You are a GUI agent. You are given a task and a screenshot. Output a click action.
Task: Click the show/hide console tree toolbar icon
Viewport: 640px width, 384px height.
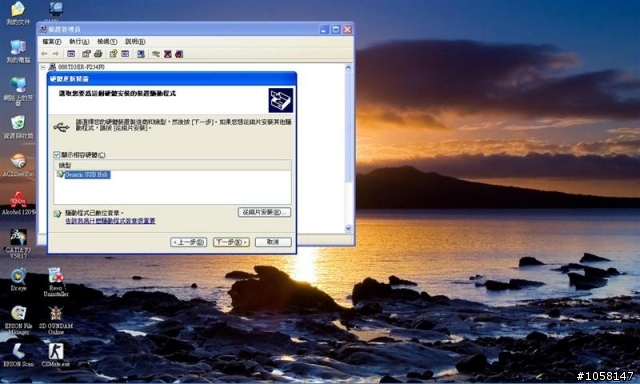71,54
